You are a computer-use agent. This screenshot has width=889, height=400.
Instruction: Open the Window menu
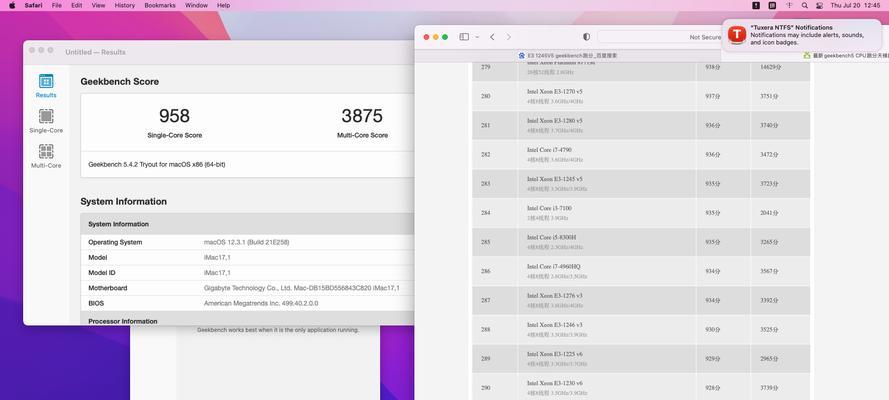point(196,5)
